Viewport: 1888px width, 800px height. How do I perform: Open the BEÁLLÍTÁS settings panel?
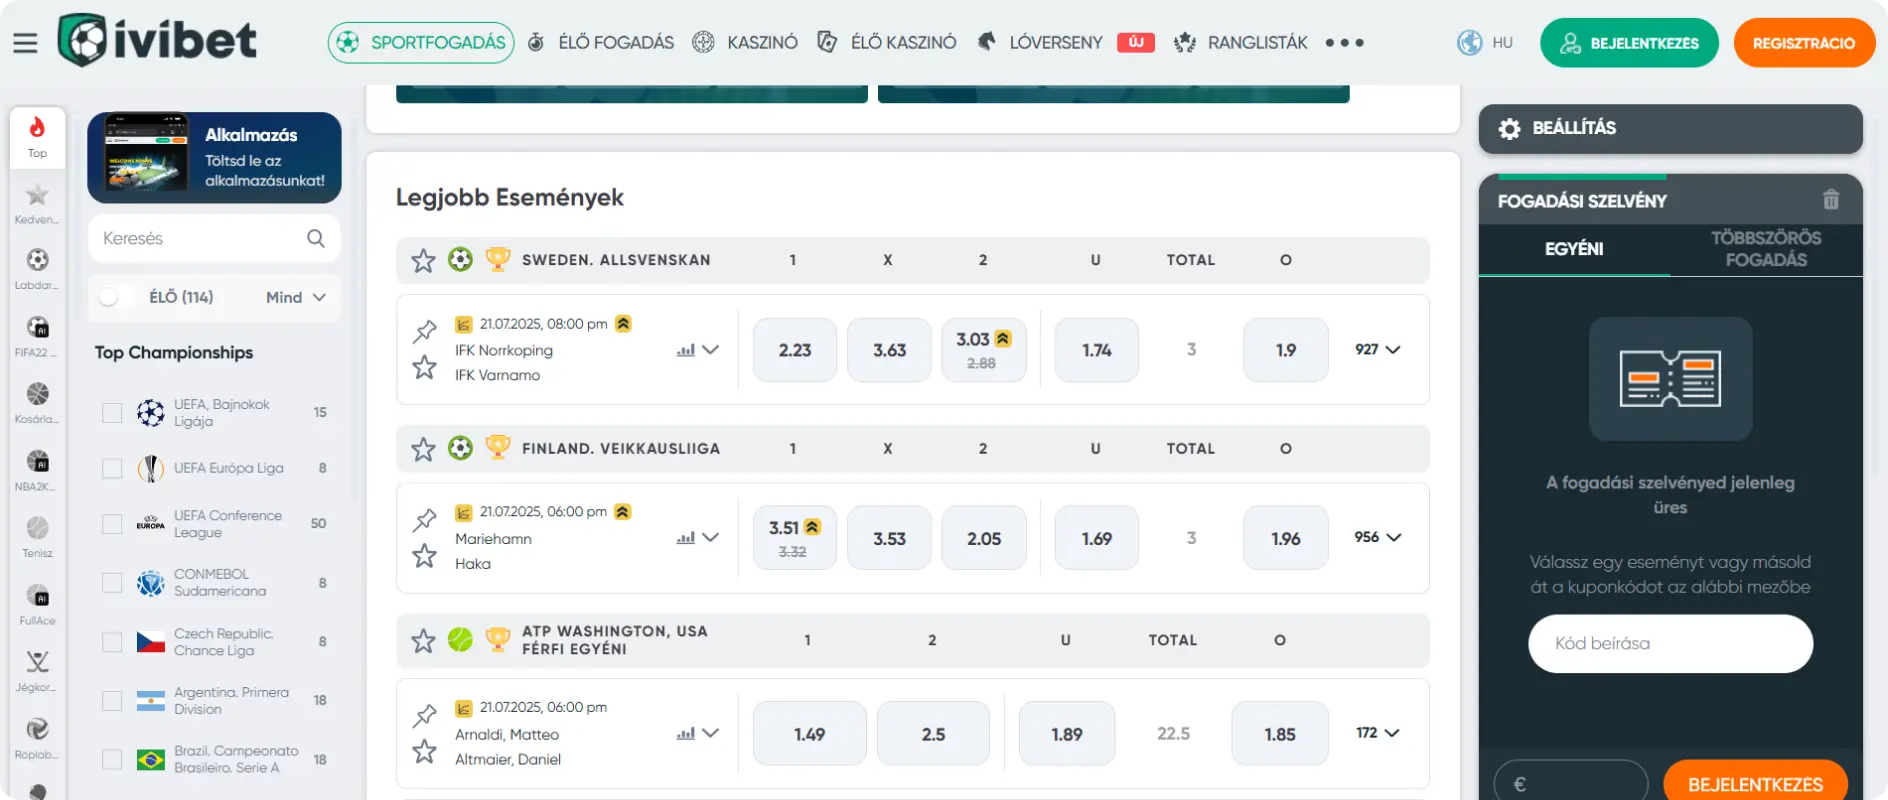tap(1670, 128)
